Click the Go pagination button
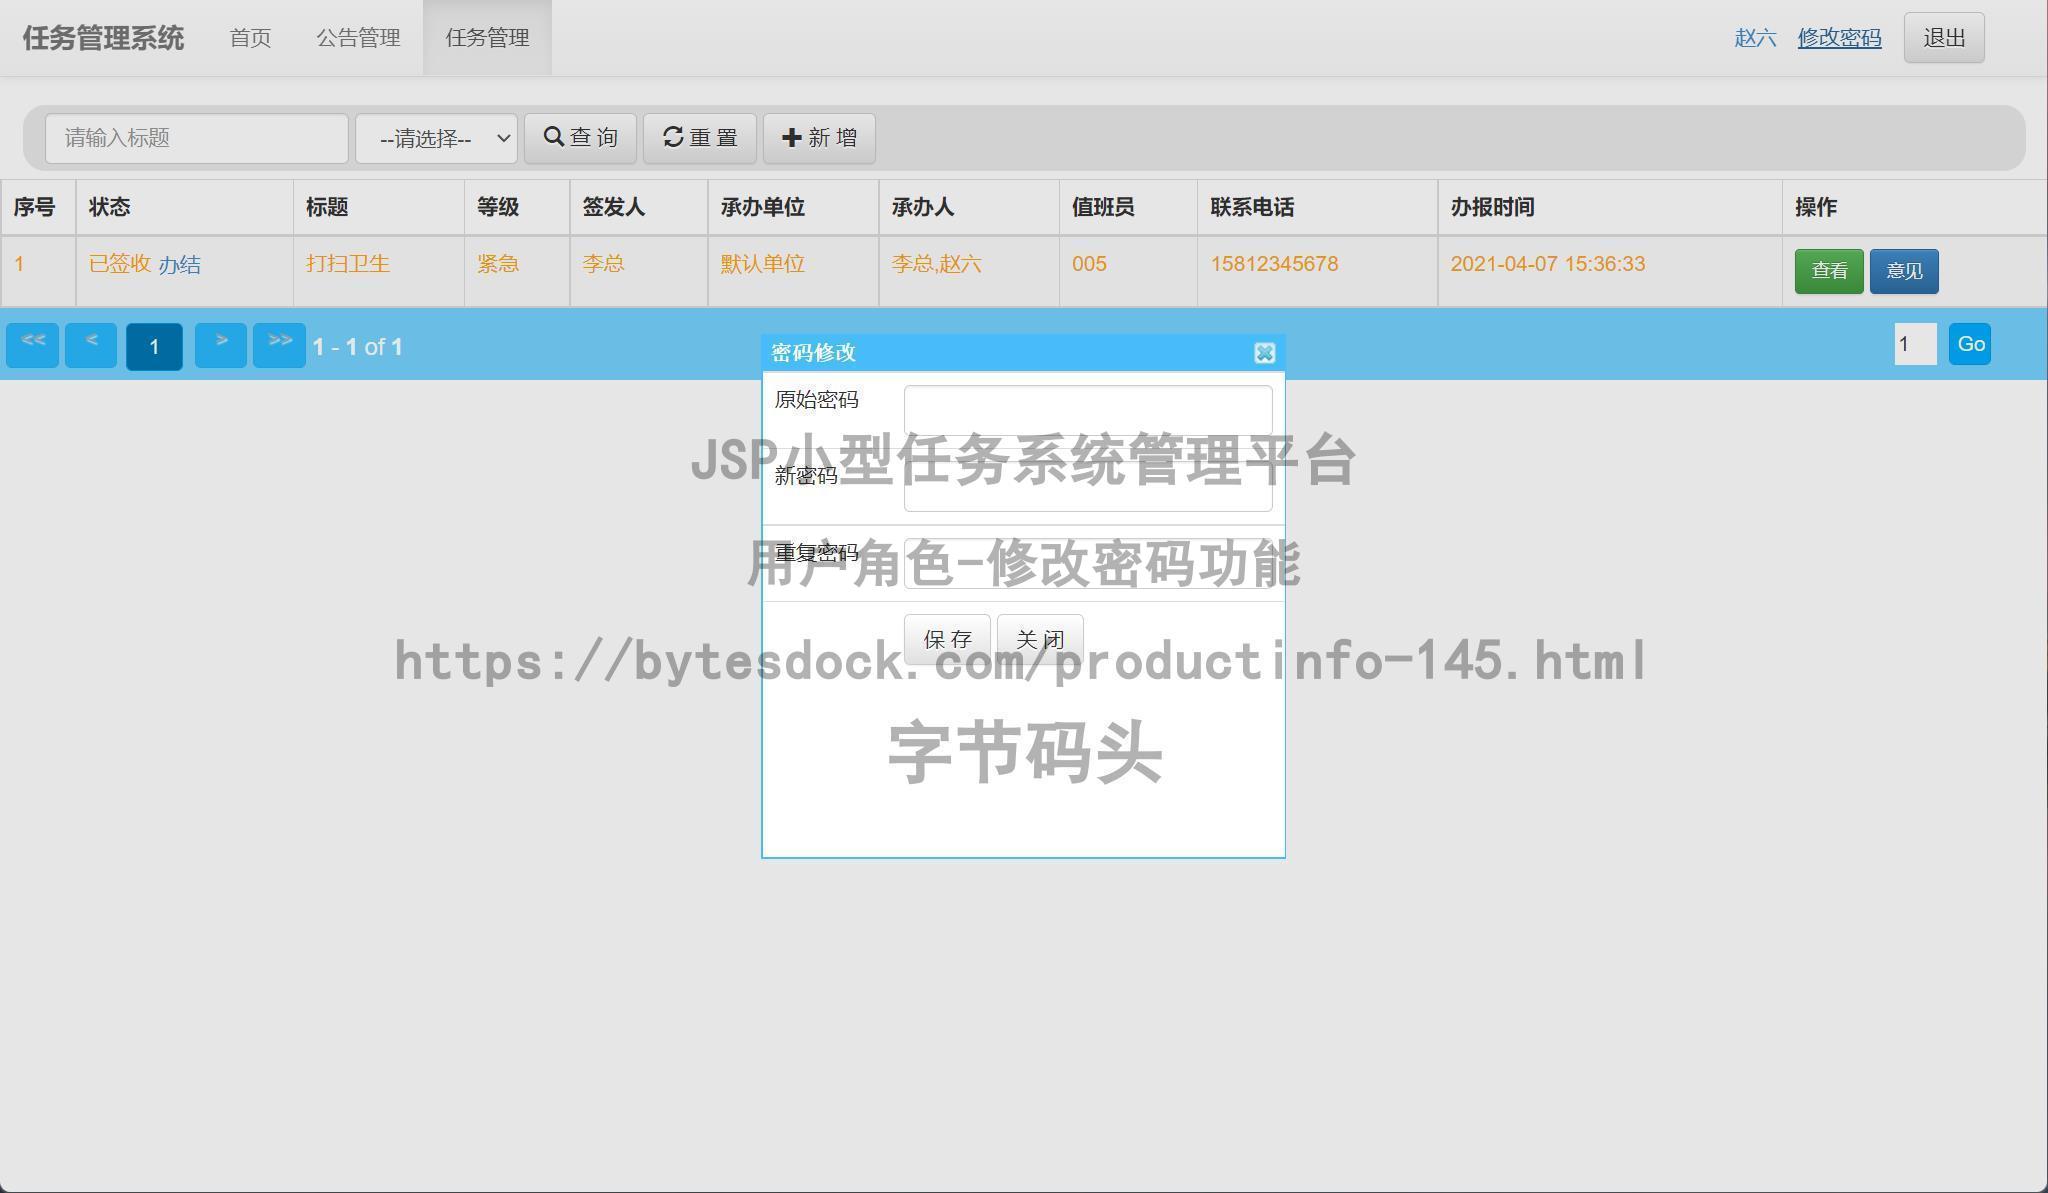 pos(1969,343)
